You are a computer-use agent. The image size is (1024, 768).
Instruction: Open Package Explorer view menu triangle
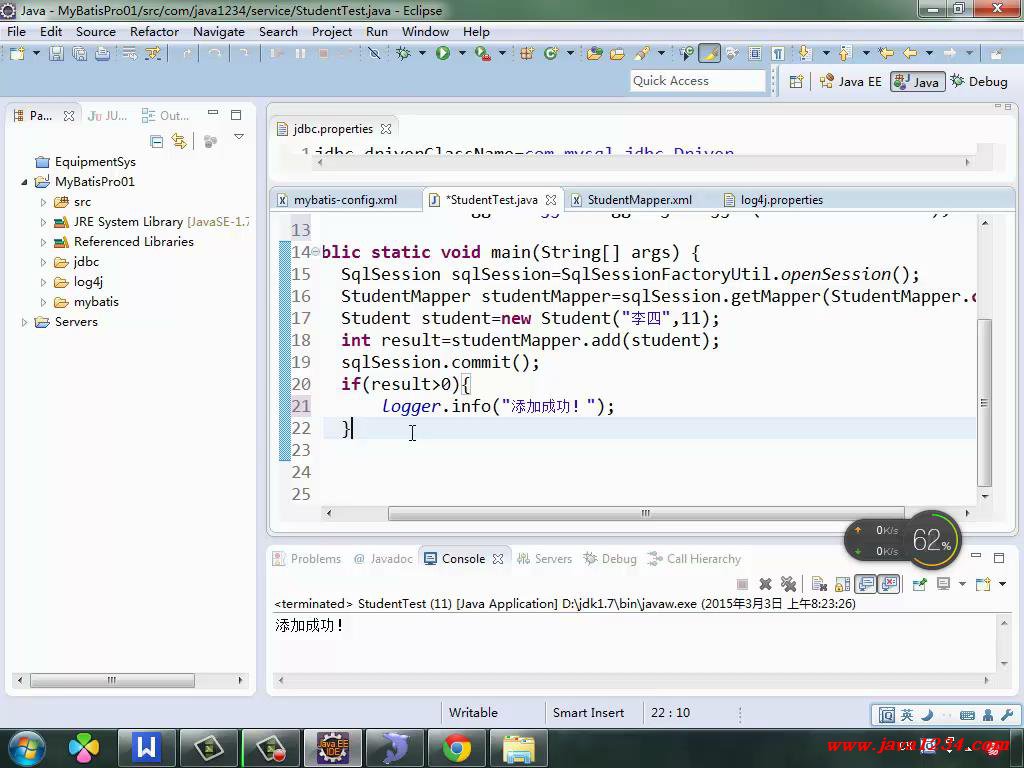pyautogui.click(x=239, y=137)
